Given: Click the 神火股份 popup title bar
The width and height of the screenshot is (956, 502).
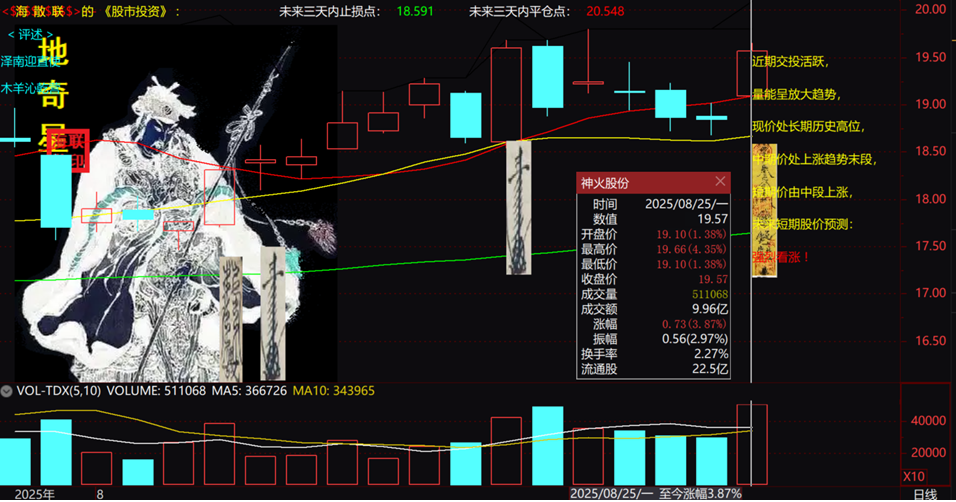Looking at the screenshot, I should (x=653, y=182).
